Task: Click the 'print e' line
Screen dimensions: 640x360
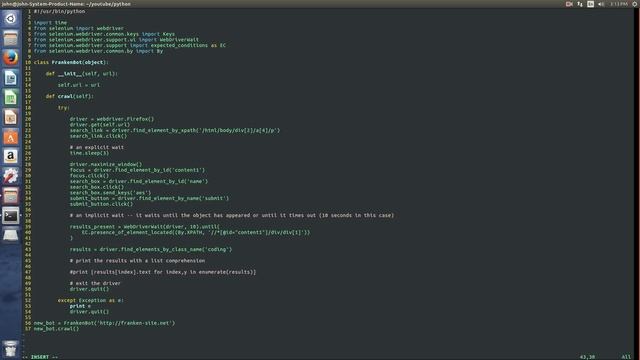Action: (80, 306)
